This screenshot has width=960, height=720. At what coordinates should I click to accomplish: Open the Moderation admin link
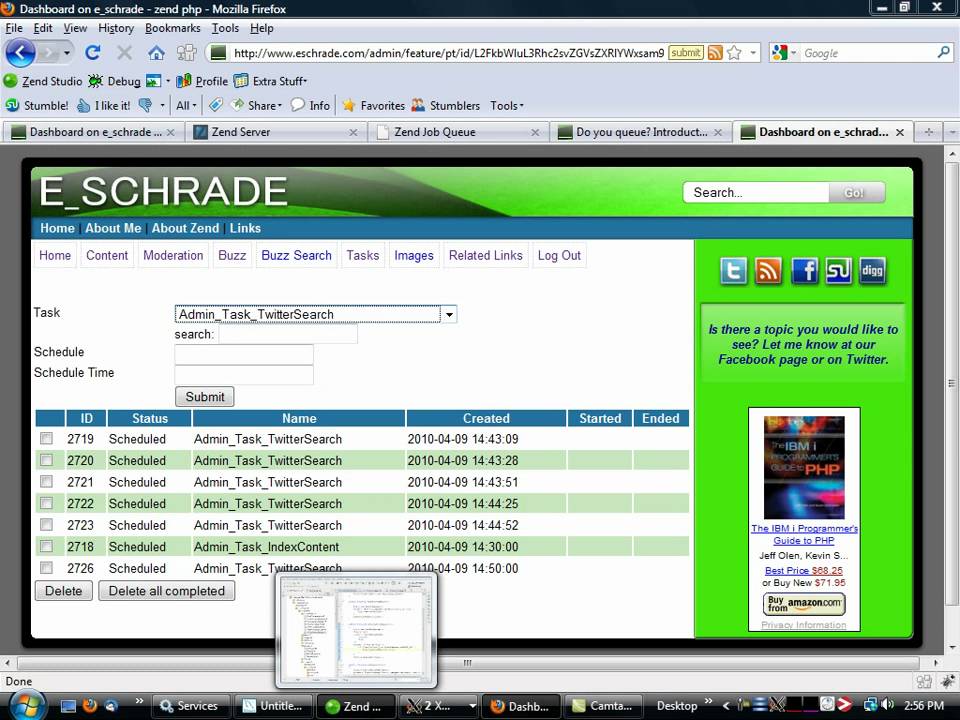[173, 255]
